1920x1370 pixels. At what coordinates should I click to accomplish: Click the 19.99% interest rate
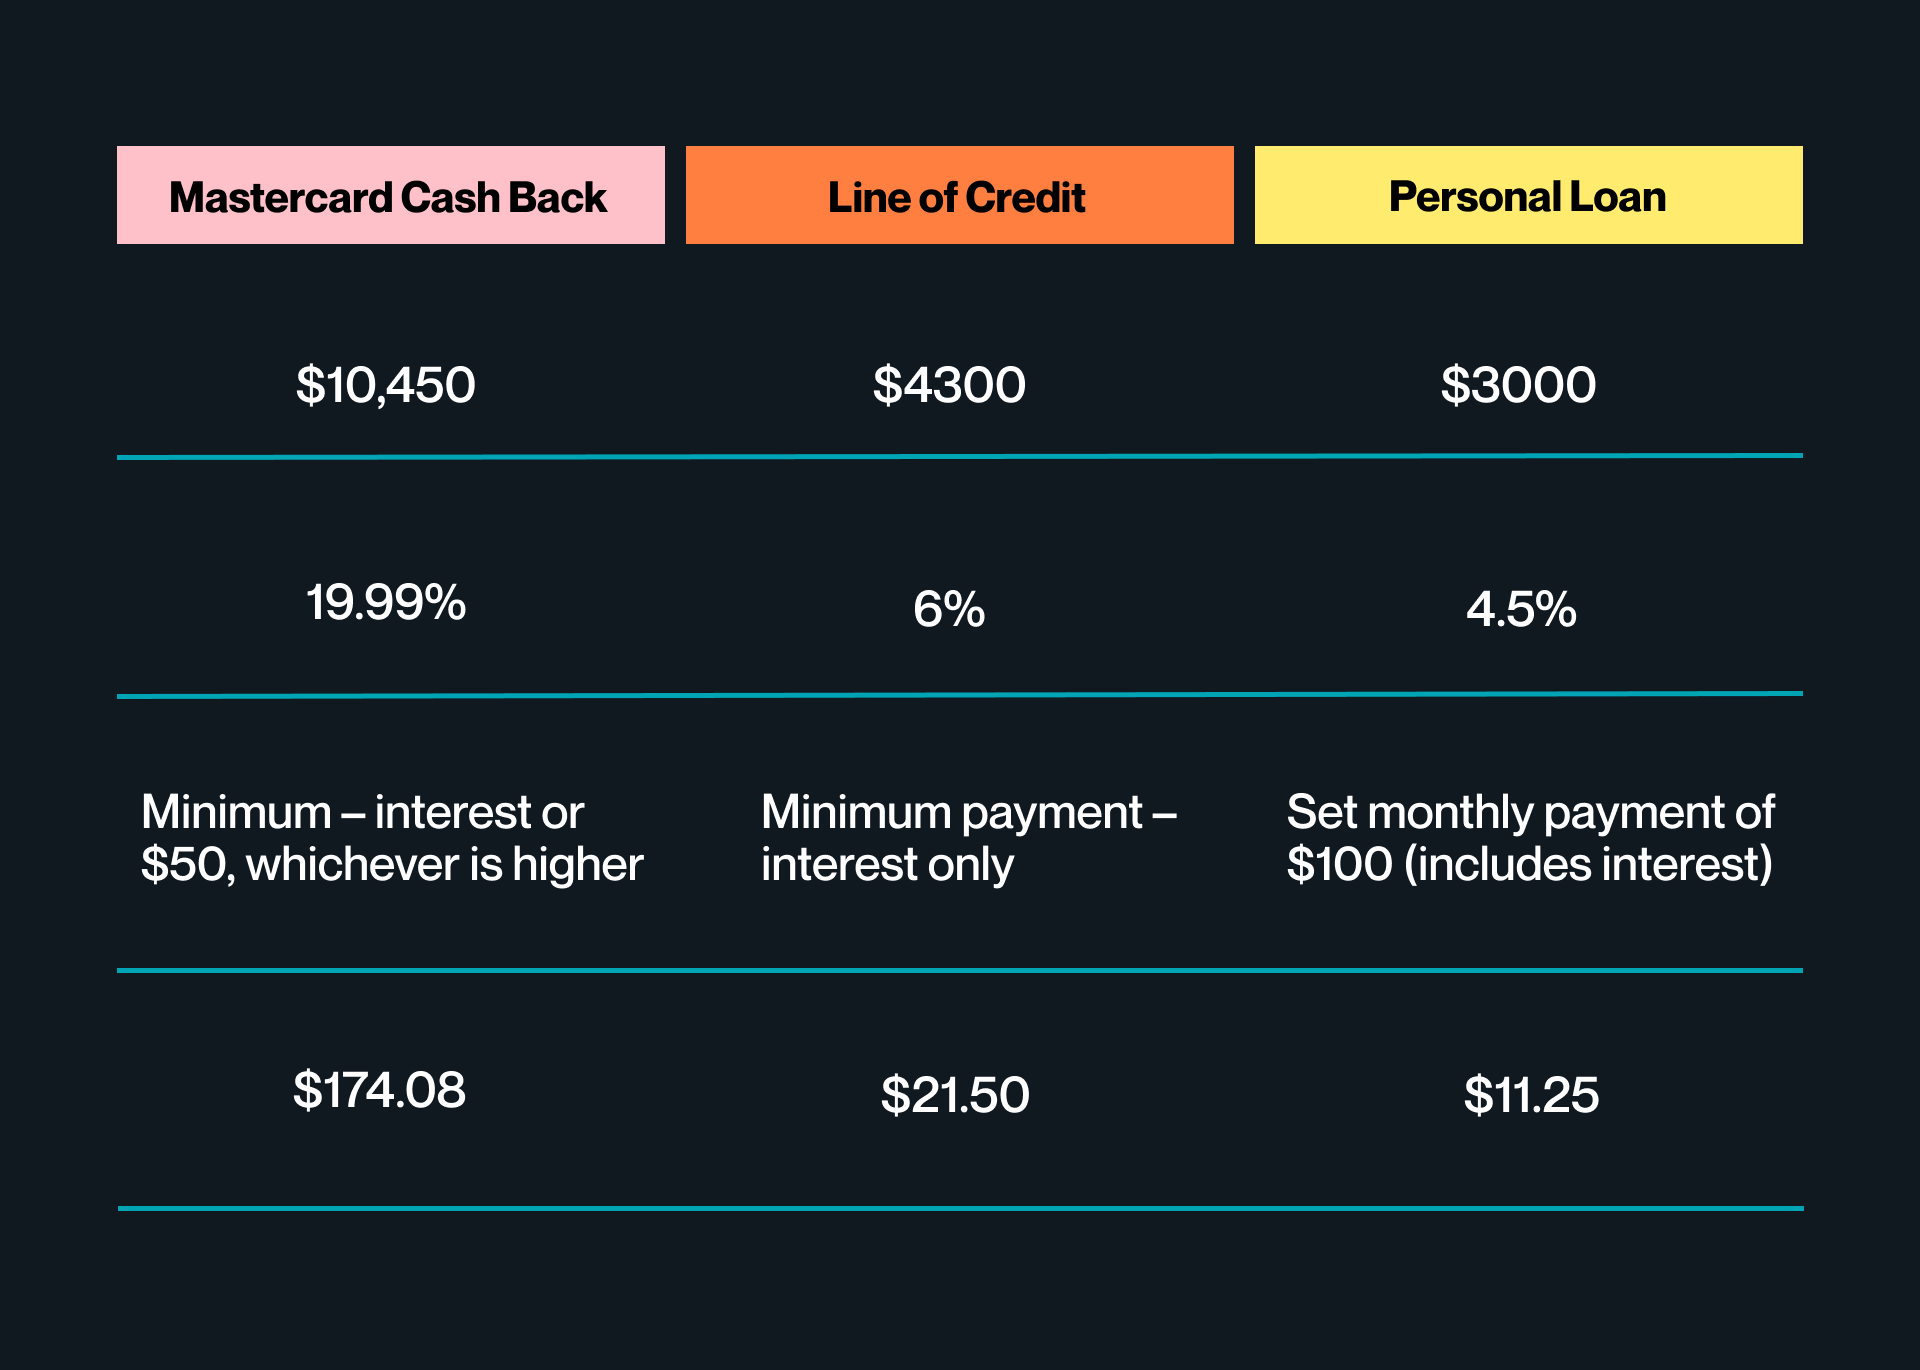point(385,603)
